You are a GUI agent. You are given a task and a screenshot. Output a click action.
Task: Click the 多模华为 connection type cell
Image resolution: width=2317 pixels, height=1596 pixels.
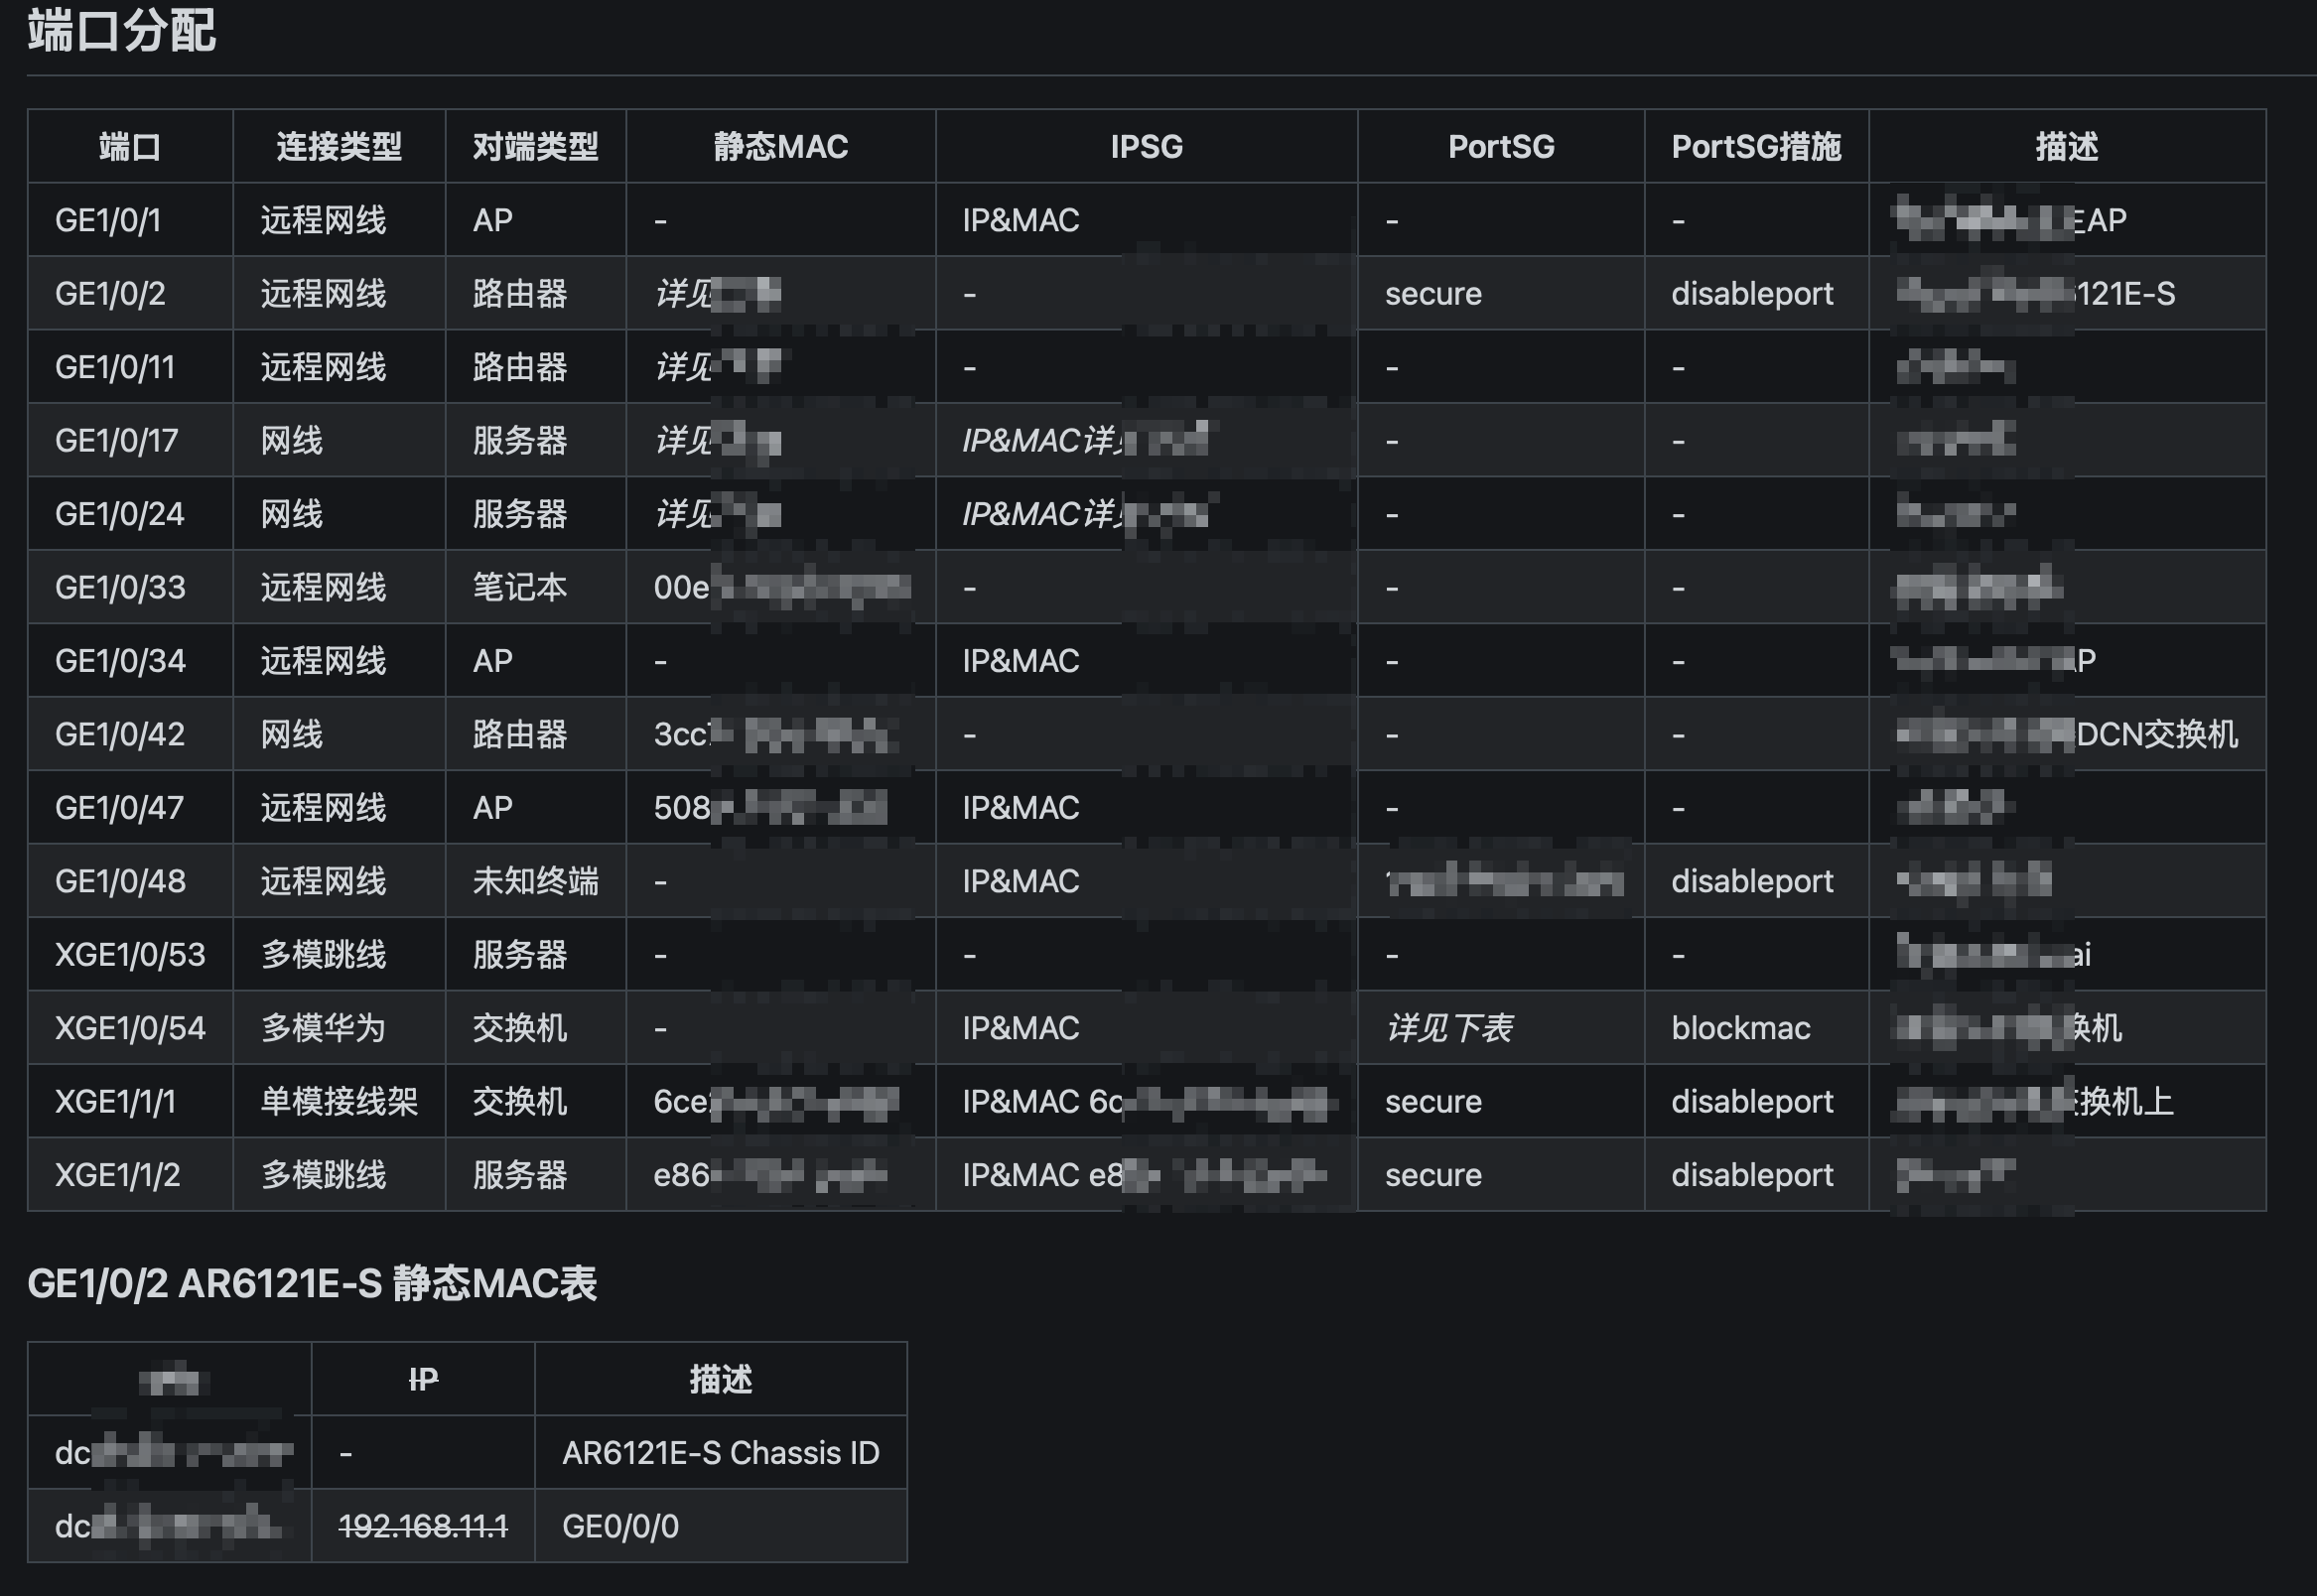(323, 1028)
